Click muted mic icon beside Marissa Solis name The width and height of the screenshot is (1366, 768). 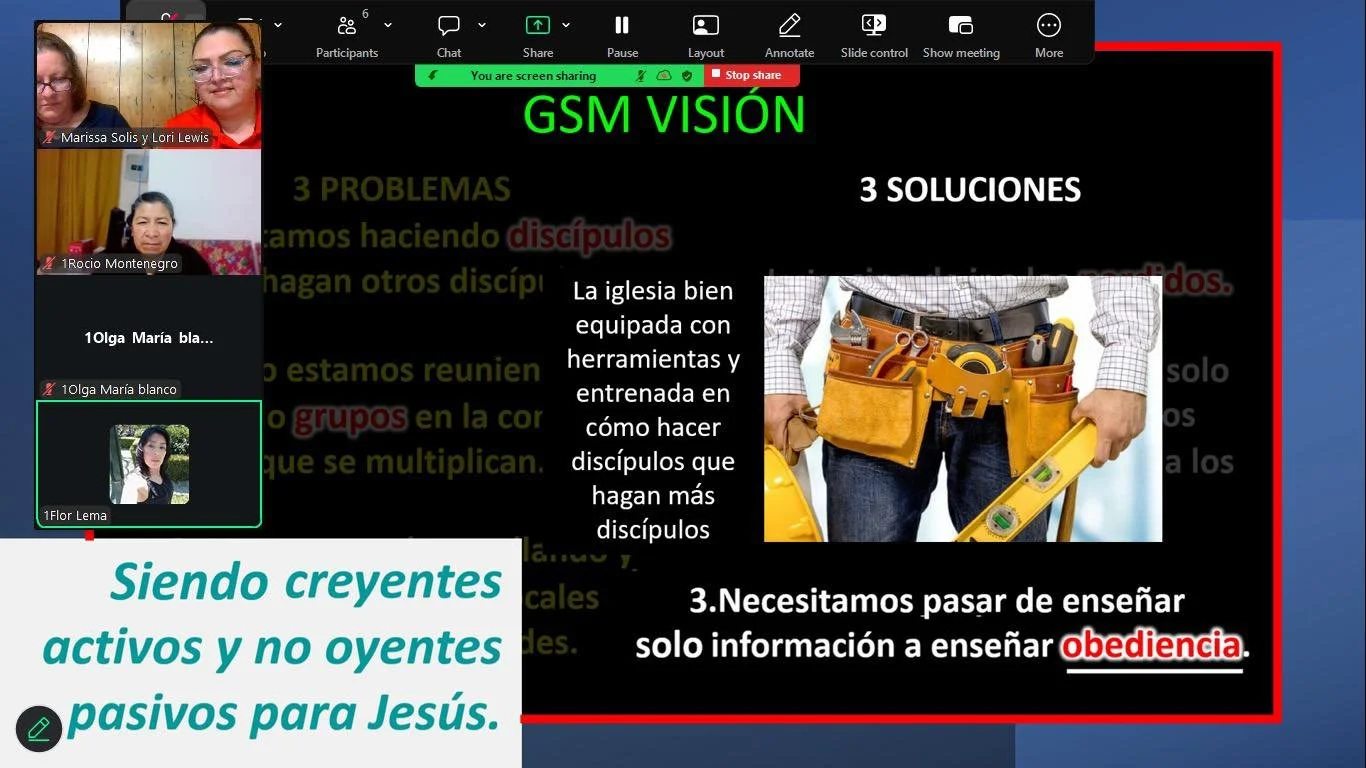tap(49, 137)
